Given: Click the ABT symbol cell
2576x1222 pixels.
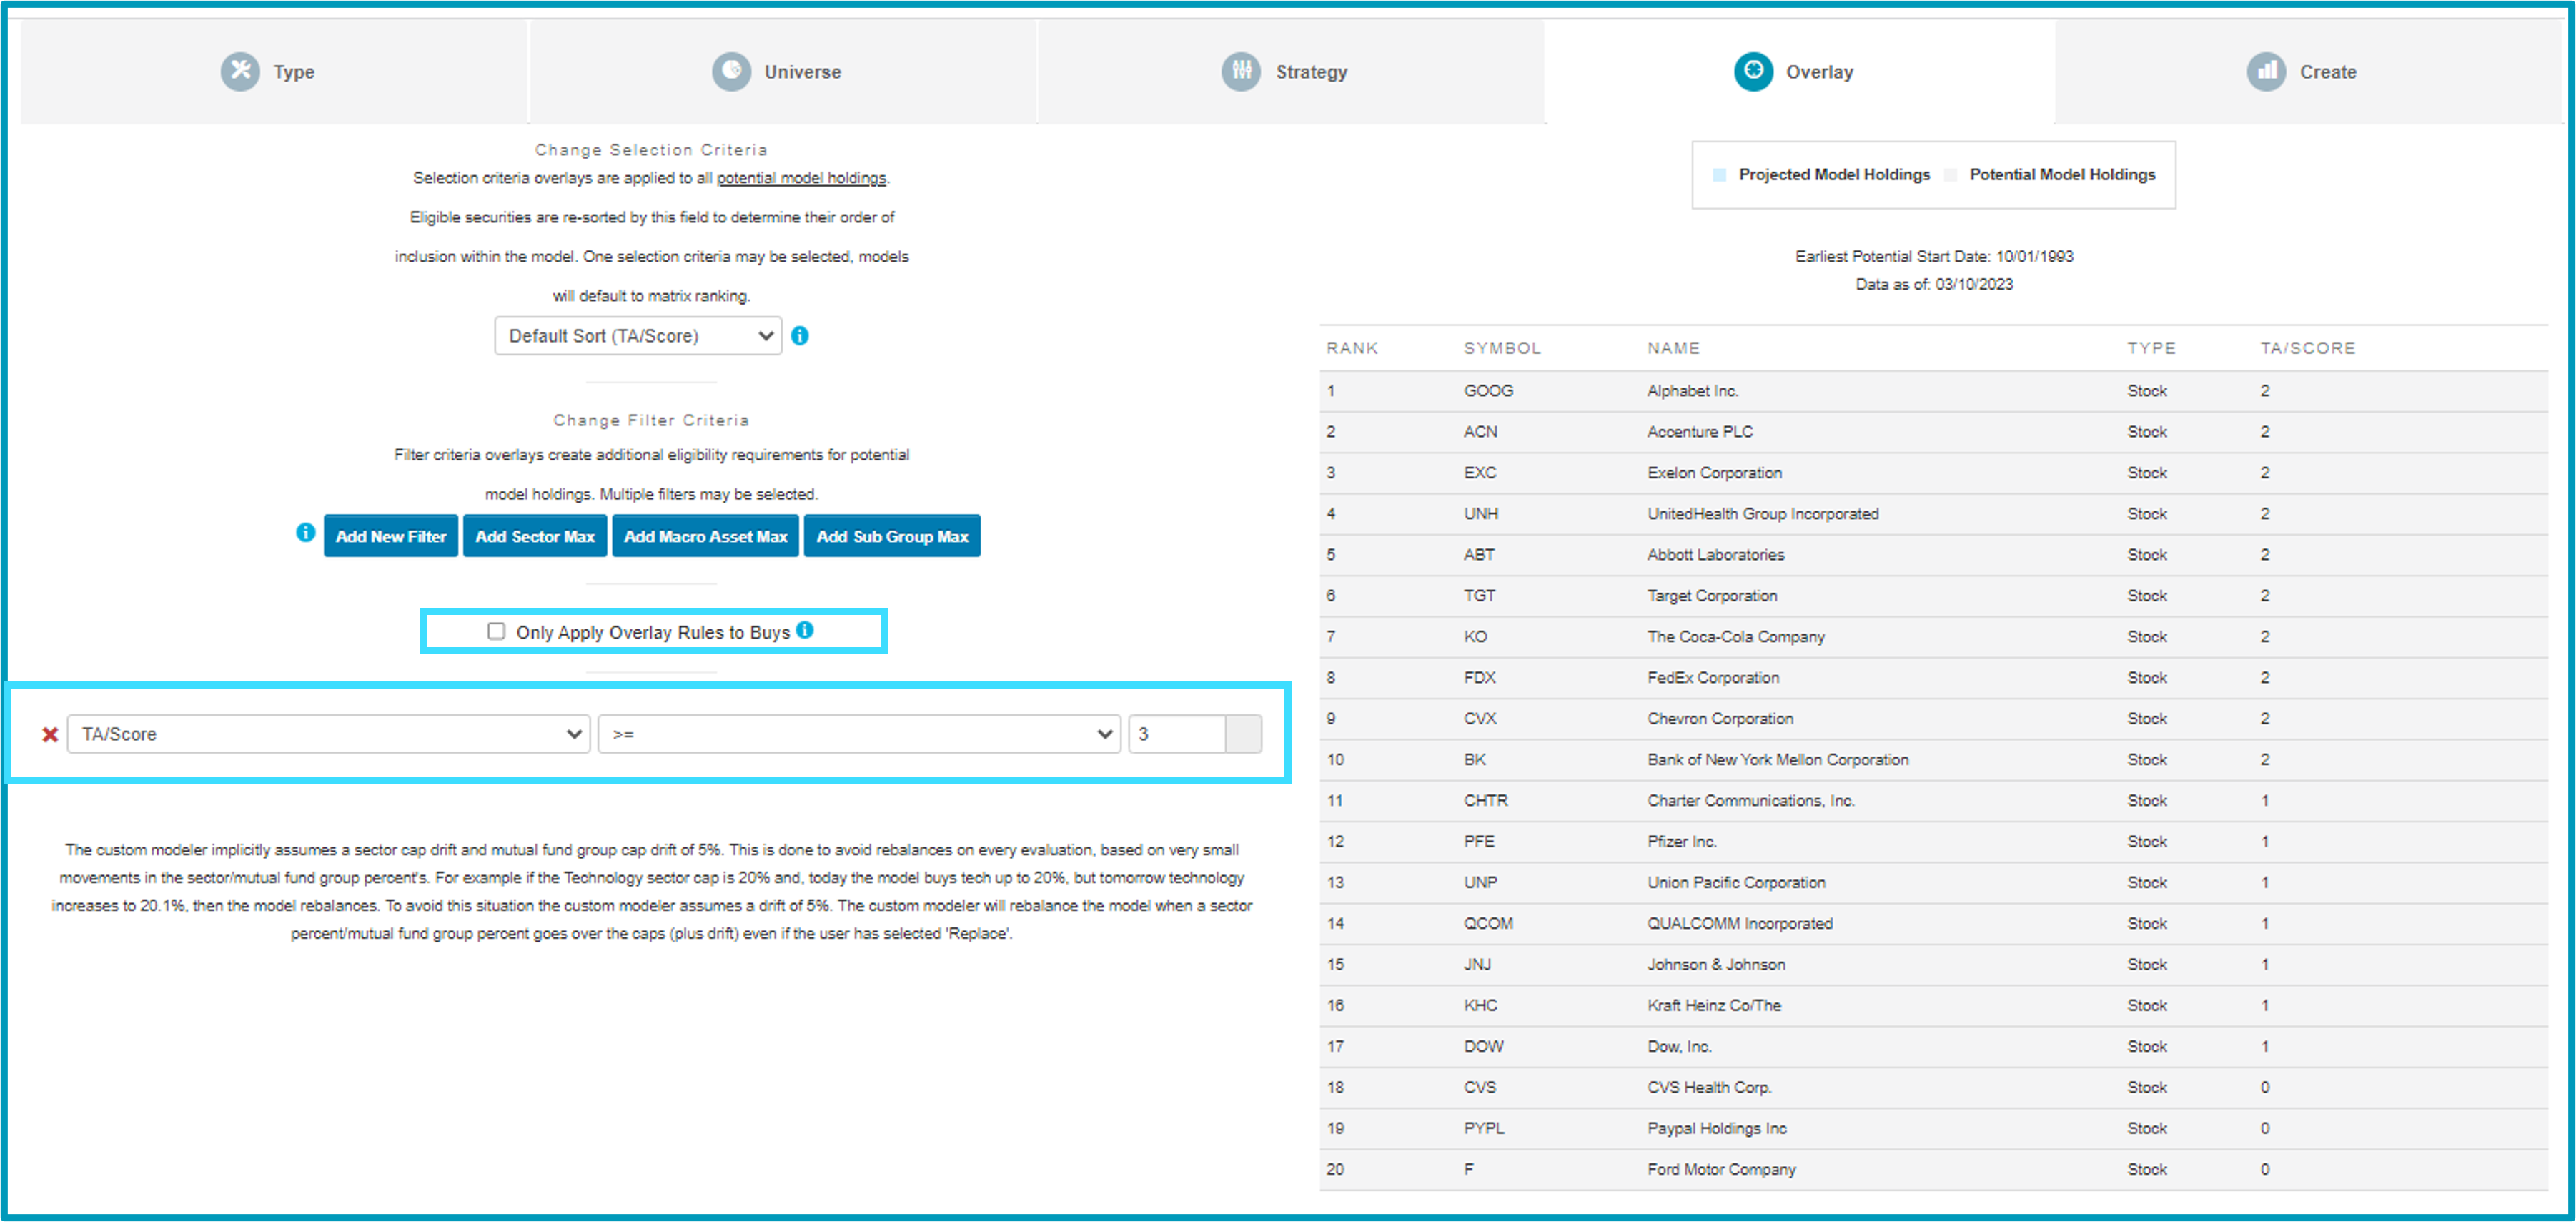Looking at the screenshot, I should [1479, 555].
